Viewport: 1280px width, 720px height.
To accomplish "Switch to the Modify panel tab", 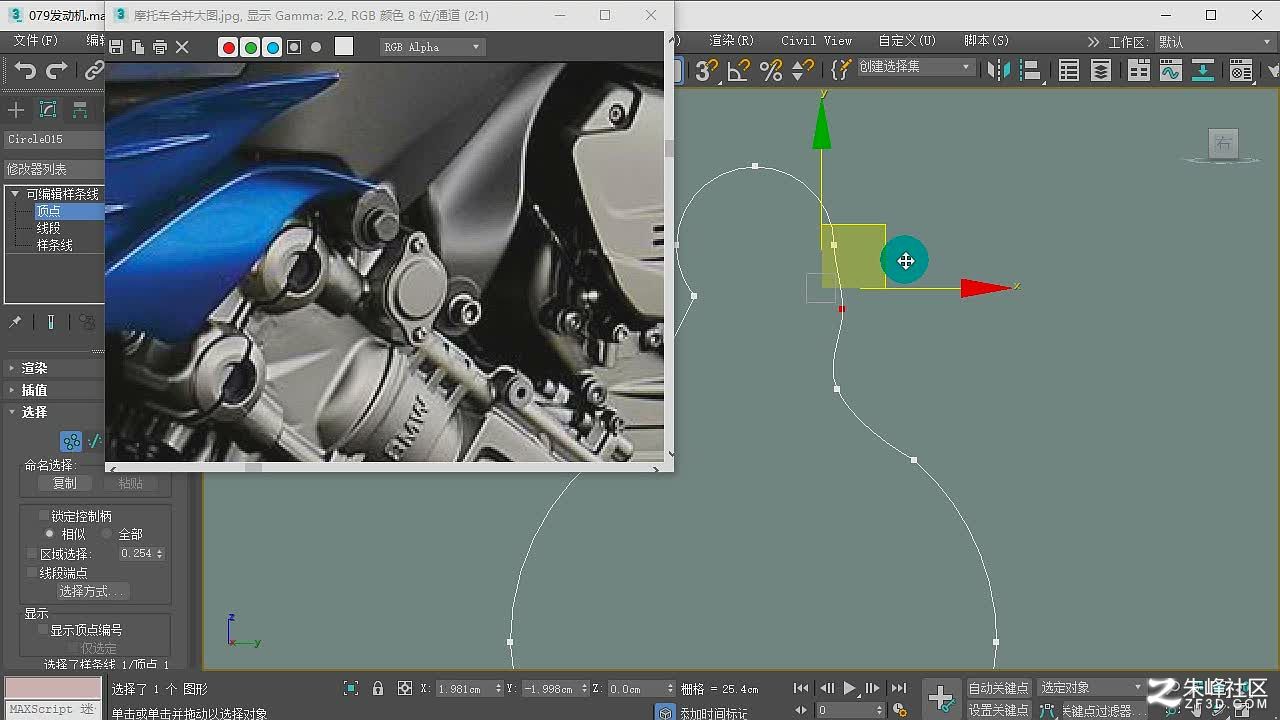I will coord(48,110).
